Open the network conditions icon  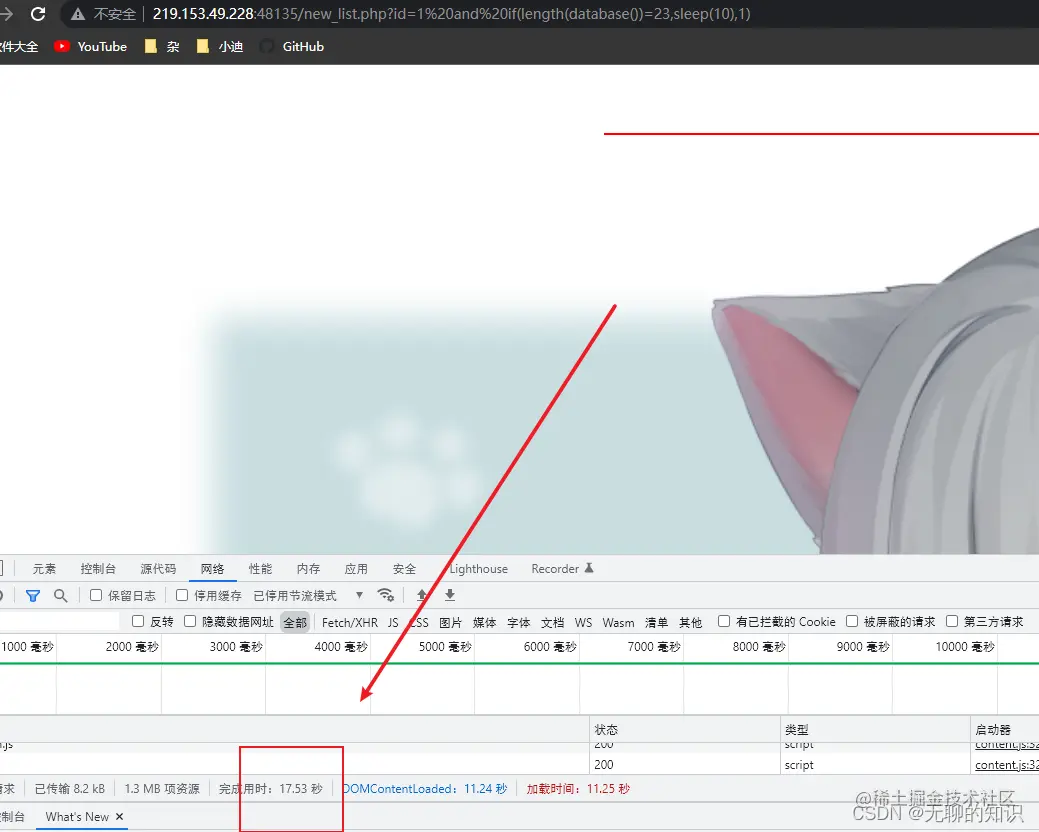386,595
